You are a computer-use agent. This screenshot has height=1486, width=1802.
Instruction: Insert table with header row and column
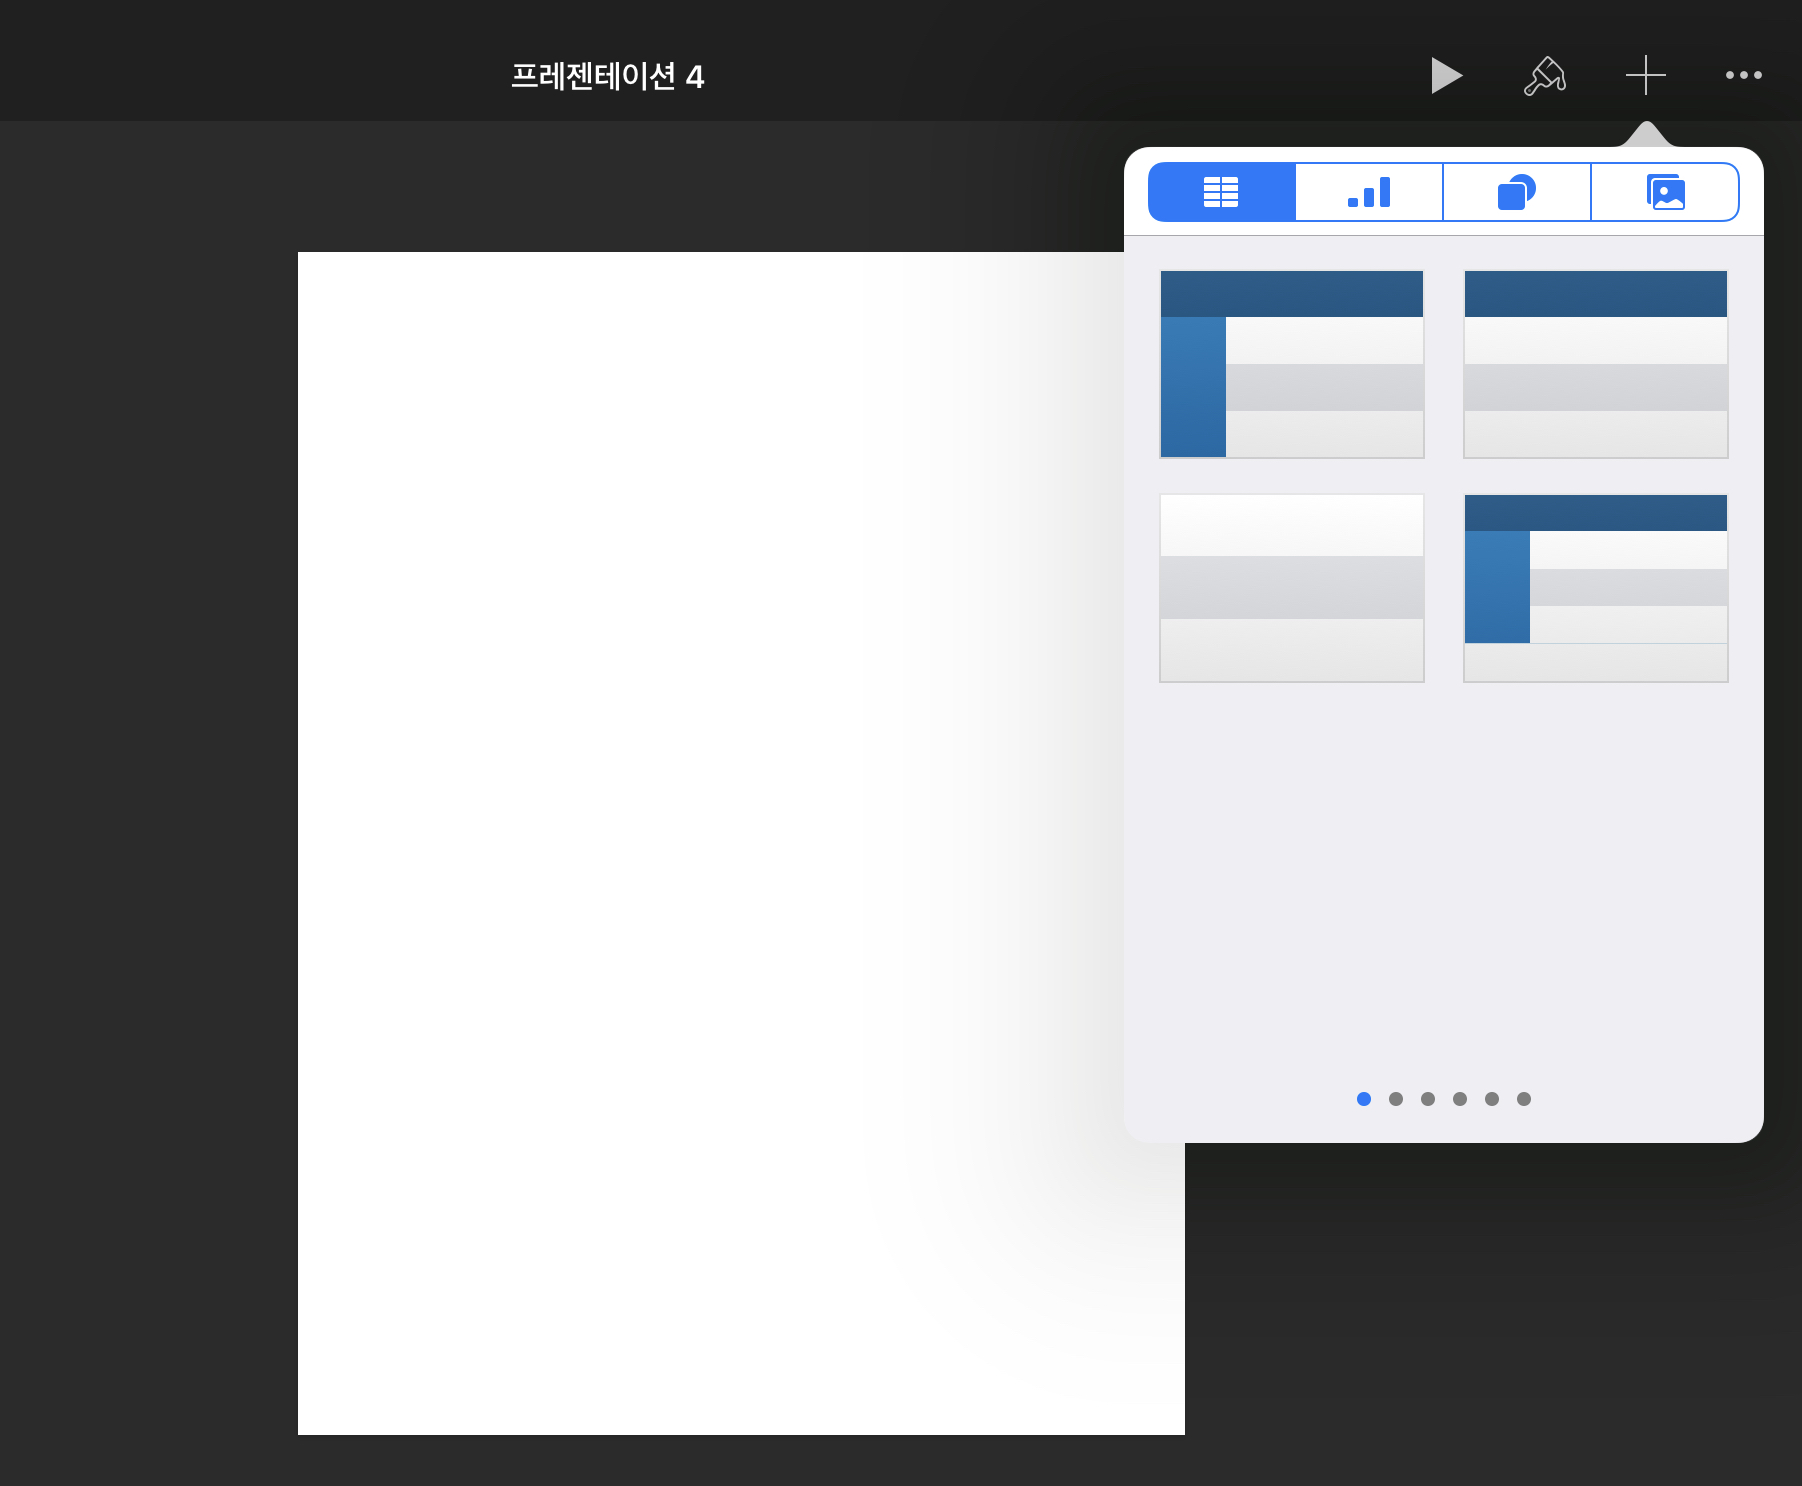[x=1292, y=364]
